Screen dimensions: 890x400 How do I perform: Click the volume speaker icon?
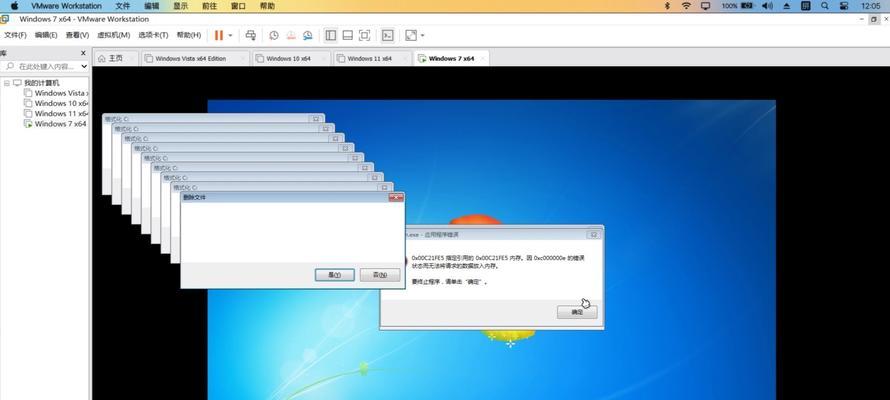coord(767,6)
